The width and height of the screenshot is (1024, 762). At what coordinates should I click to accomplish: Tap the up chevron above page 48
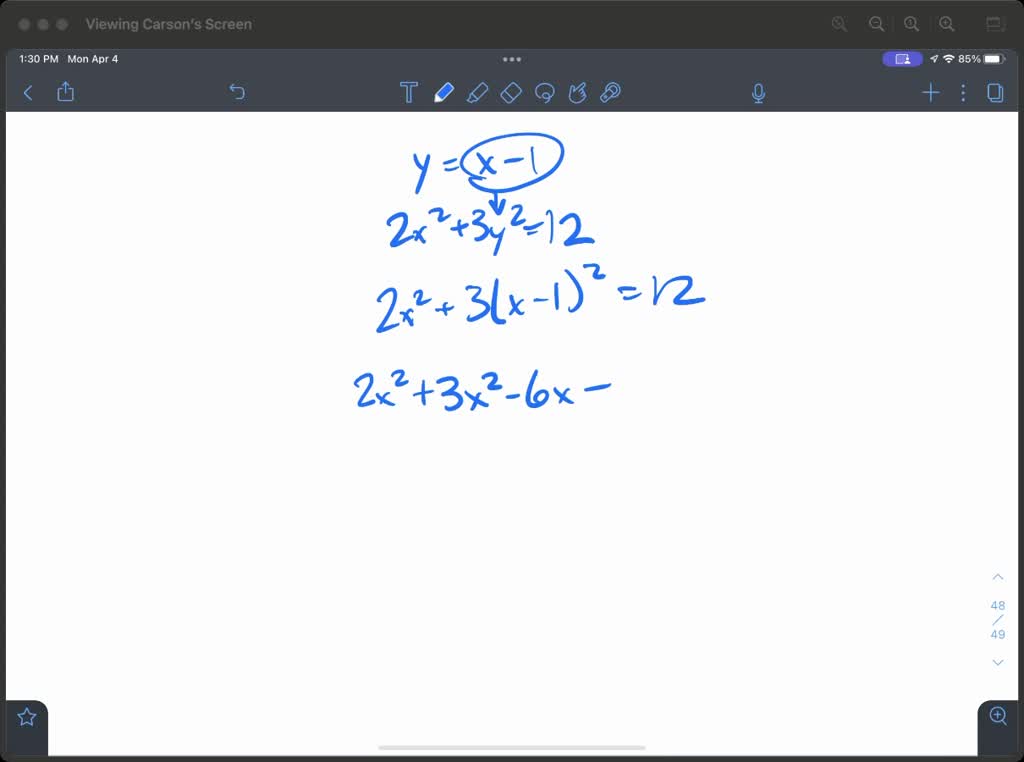click(x=997, y=576)
